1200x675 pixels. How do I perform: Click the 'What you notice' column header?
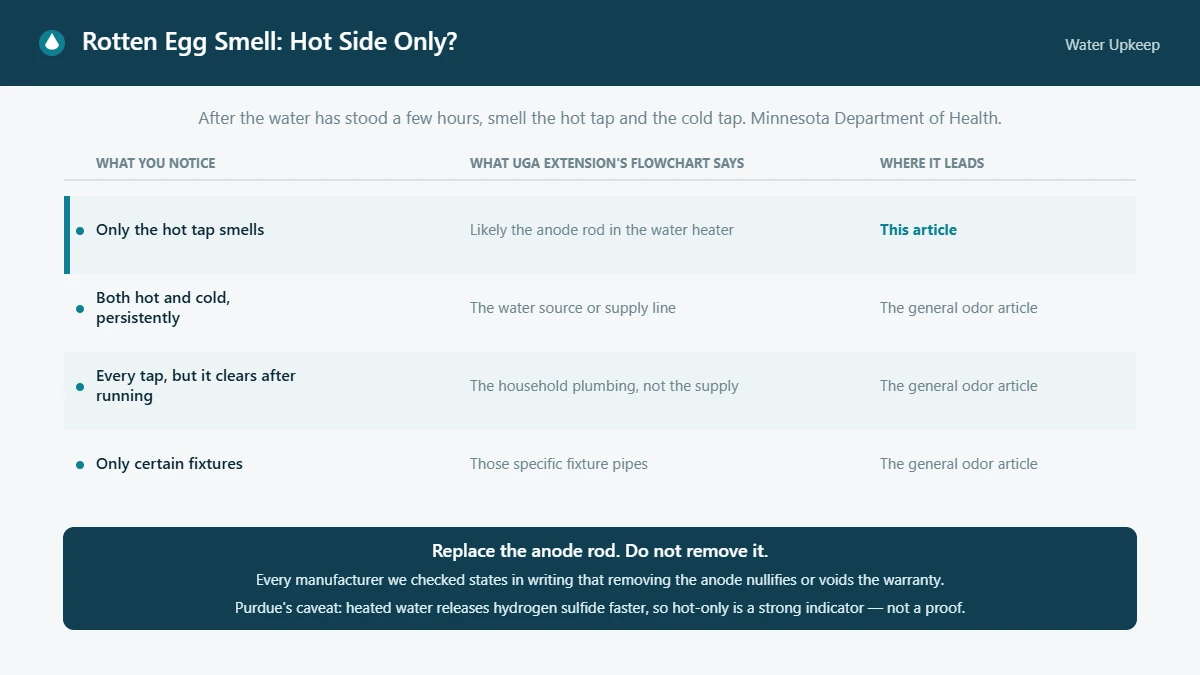156,163
